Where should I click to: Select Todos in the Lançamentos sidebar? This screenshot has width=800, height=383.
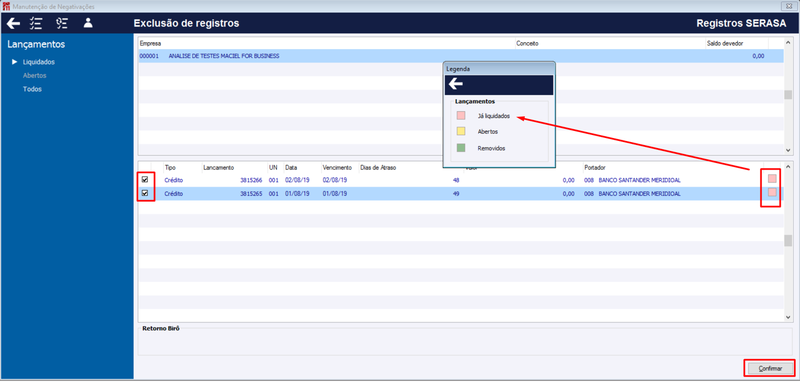pyautogui.click(x=32, y=89)
